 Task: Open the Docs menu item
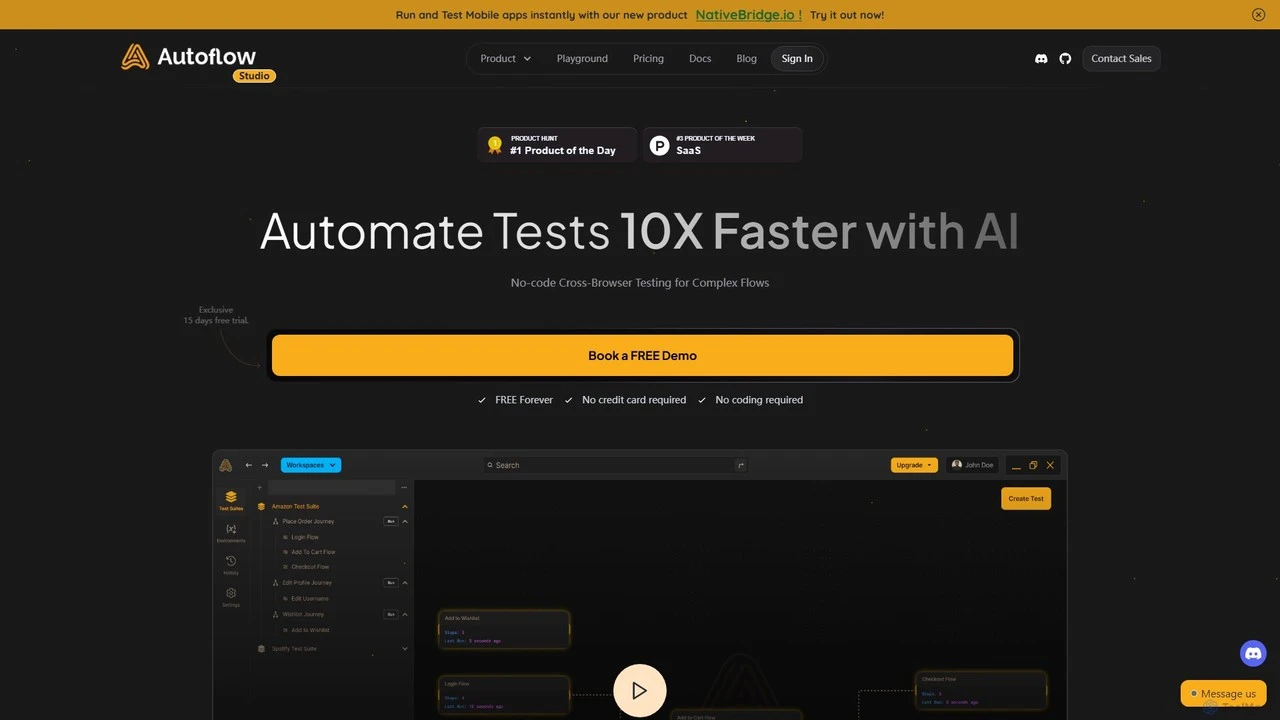coord(700,59)
